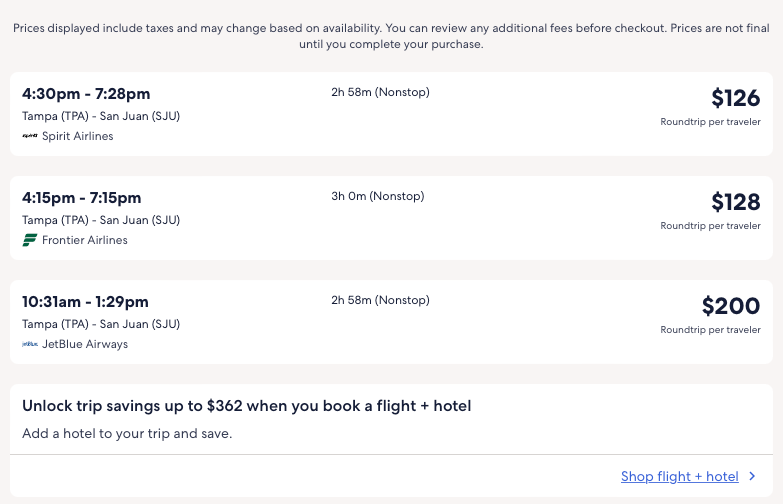
Task: Select the 4:15pm - 7:15pm Frontier flight
Action: [82, 198]
